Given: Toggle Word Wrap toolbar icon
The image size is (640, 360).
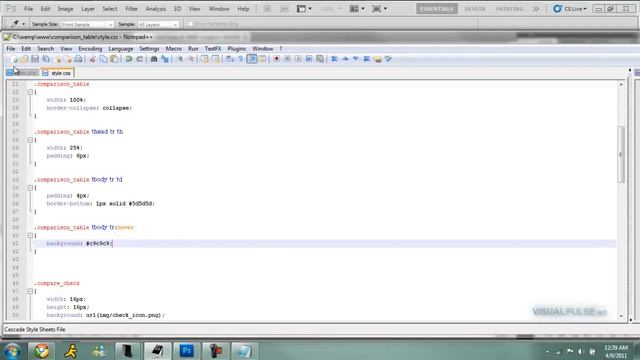Looking at the screenshot, I should pos(230,59).
